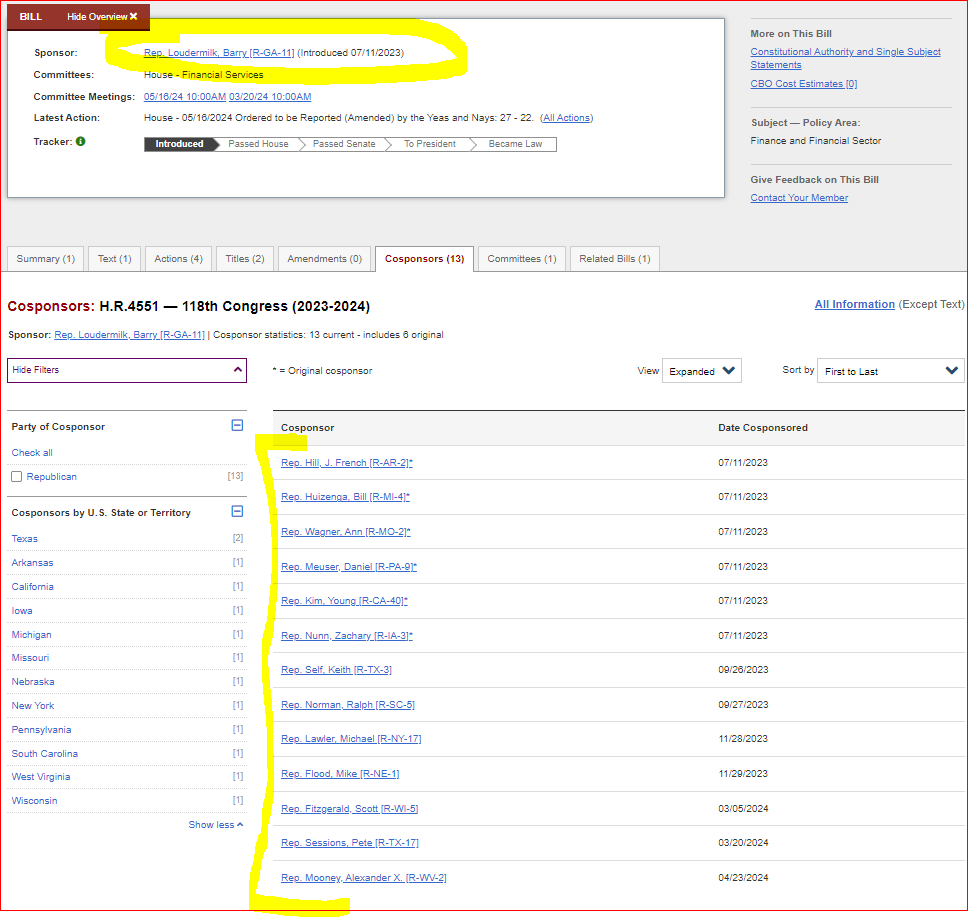Filter cosponsors by West Virginia
This screenshot has width=968, height=917.
41,777
